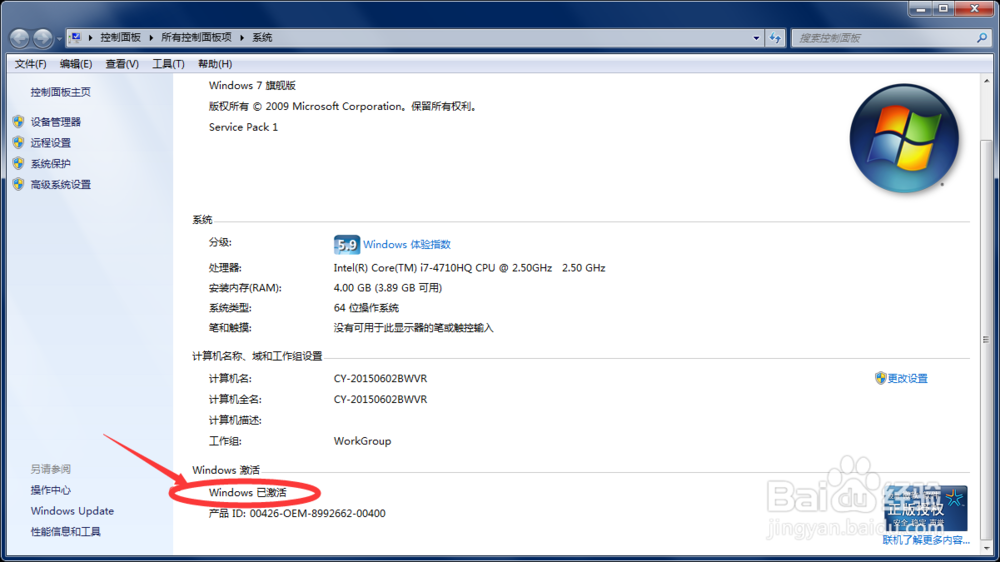Open 性能信息和工具 link
Screen dimensions: 1000x562
tap(66, 532)
